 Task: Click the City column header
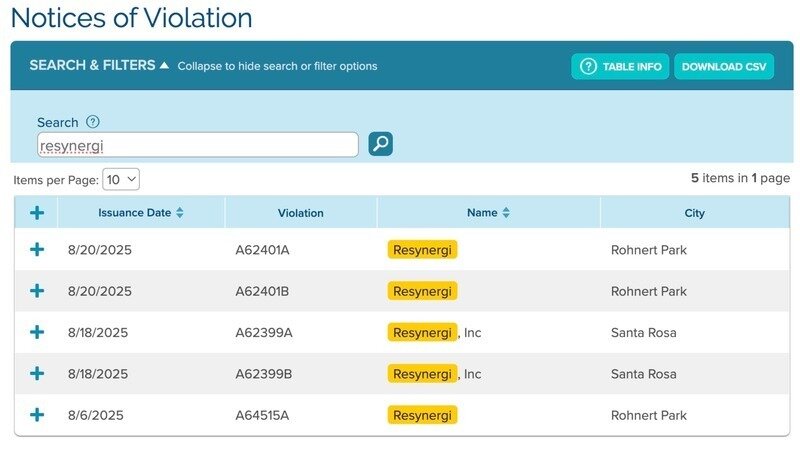click(x=694, y=213)
